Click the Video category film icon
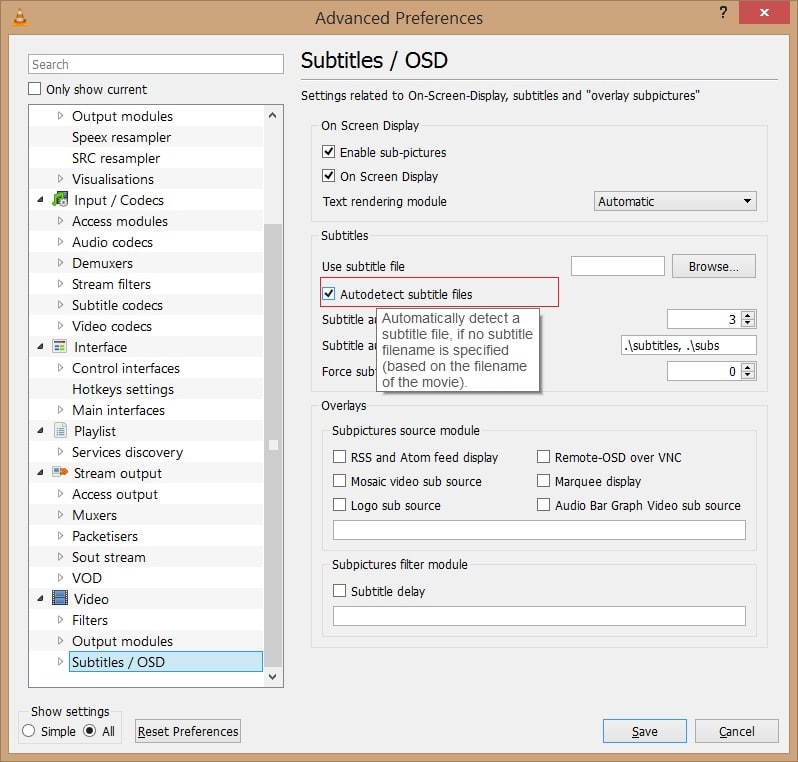Screen dimensions: 798x762 click(x=59, y=599)
